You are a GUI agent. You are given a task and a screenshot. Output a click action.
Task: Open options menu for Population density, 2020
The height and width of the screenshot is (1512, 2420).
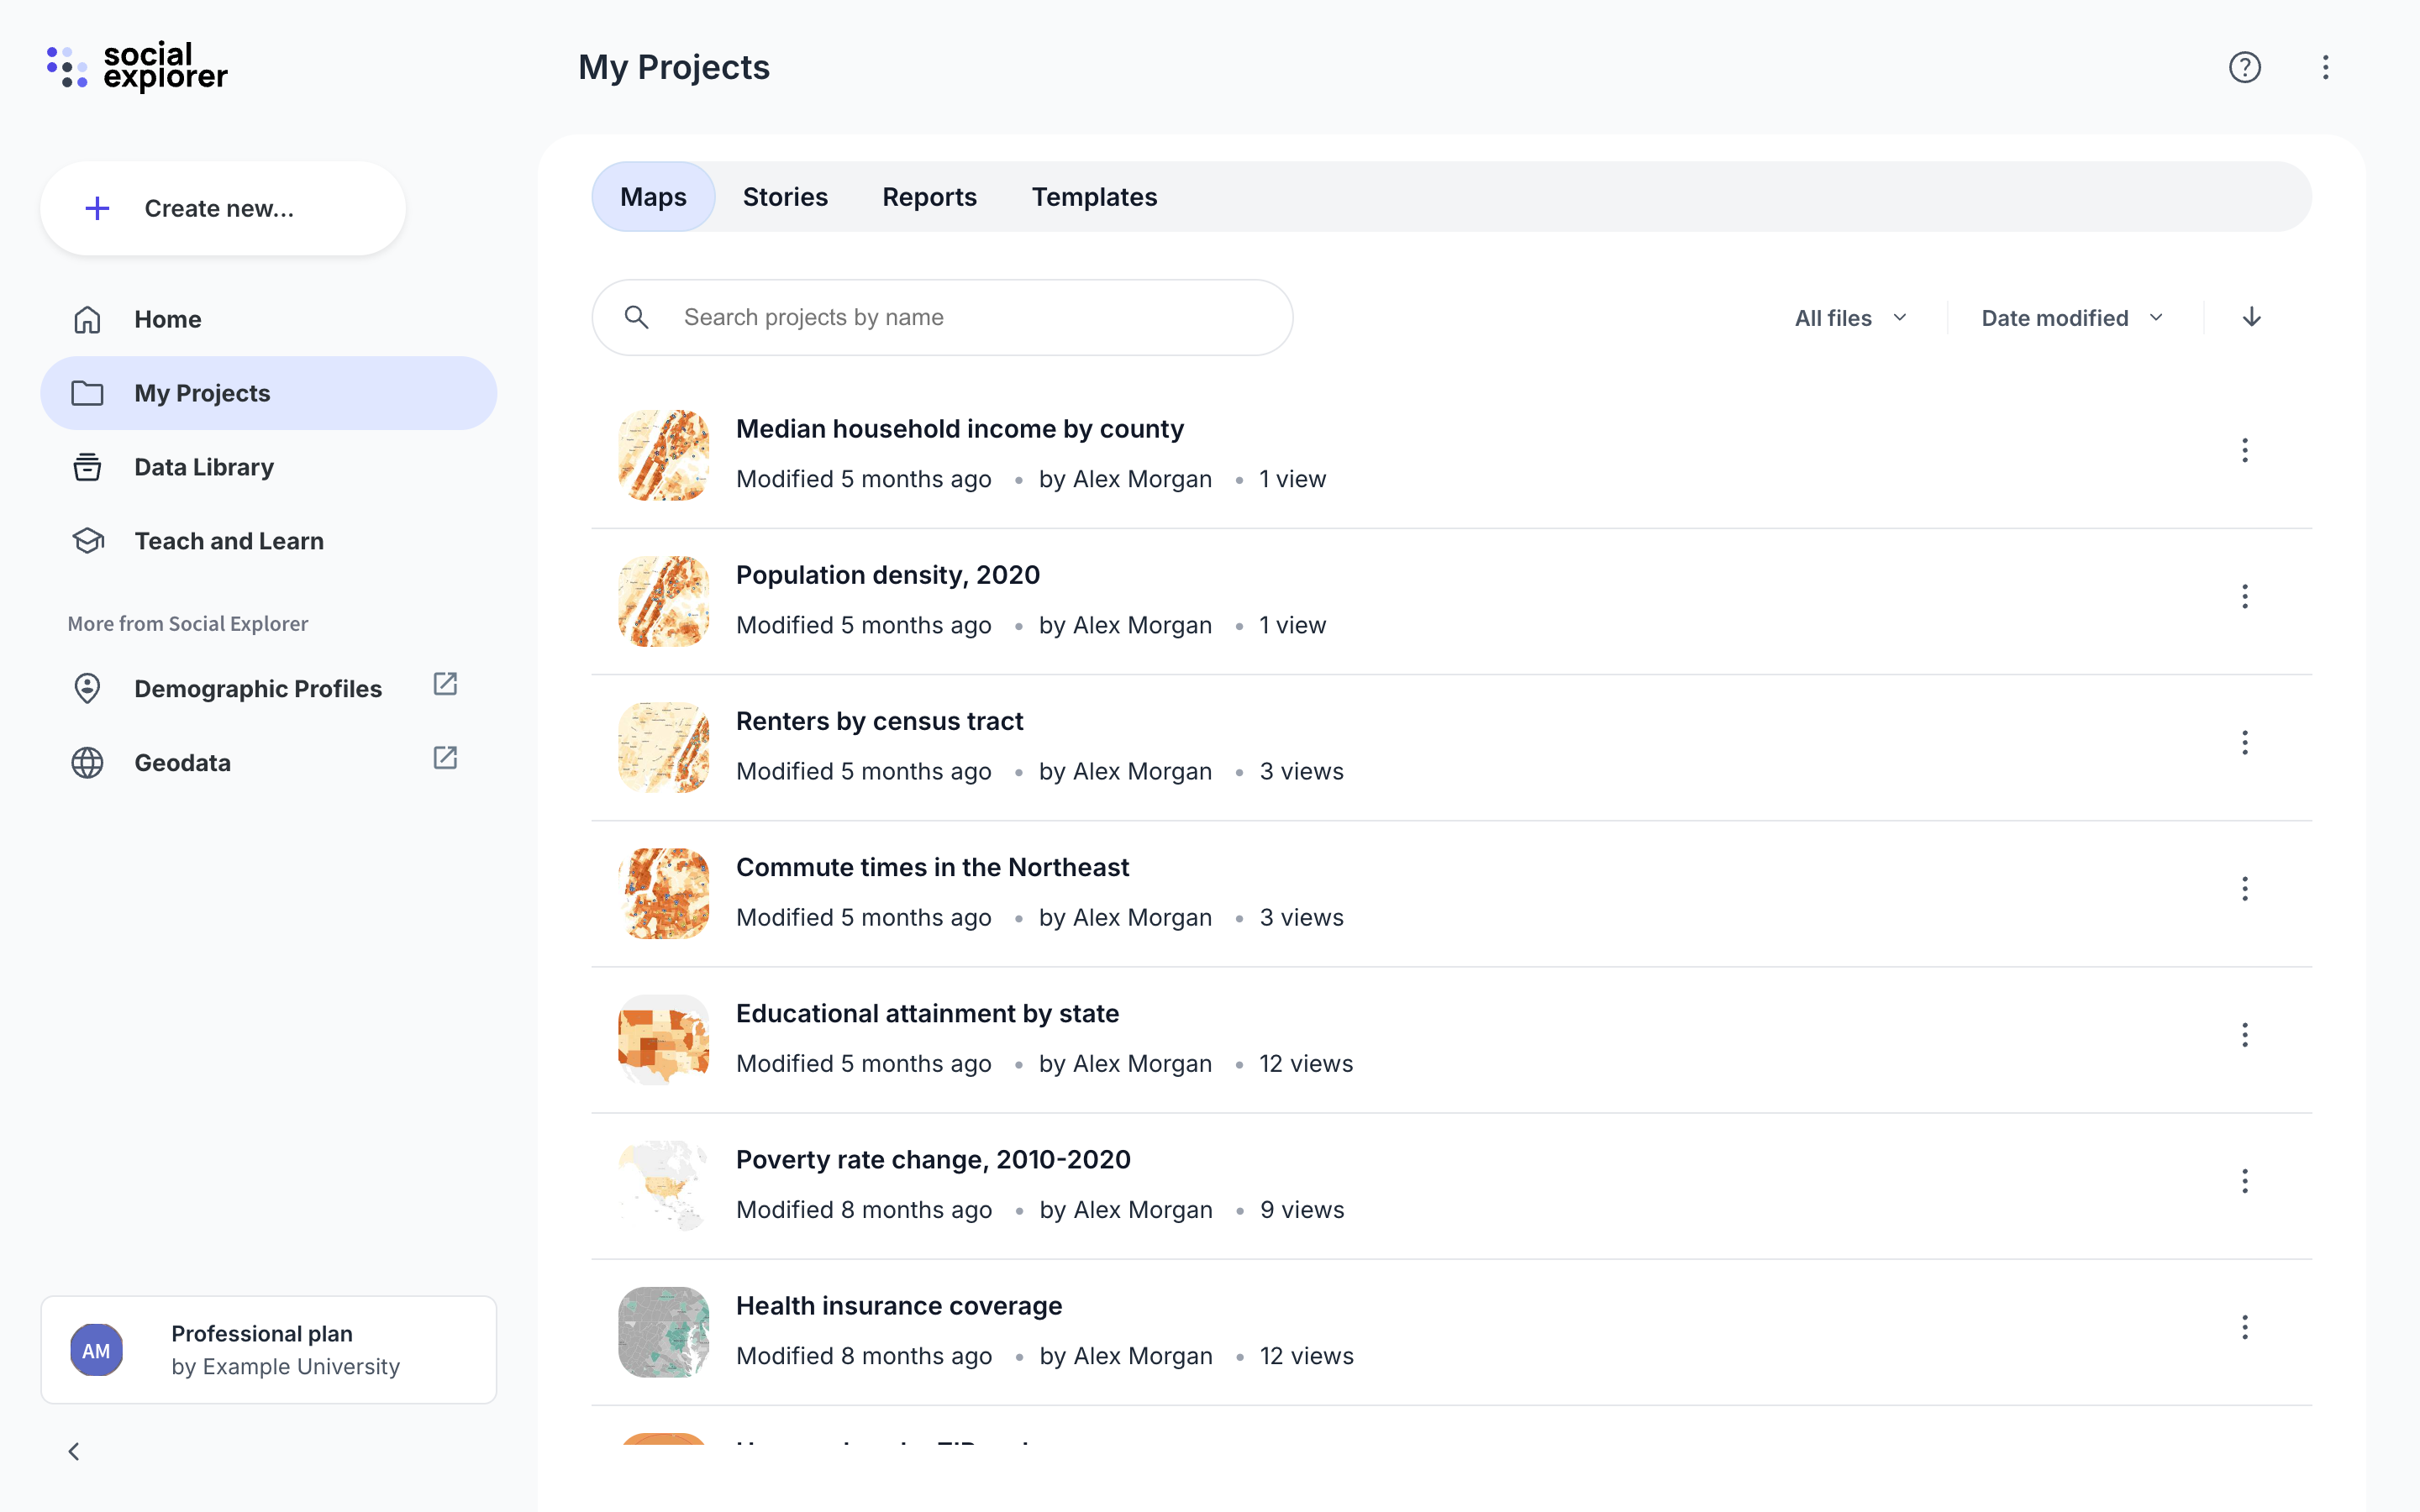[x=2245, y=597]
